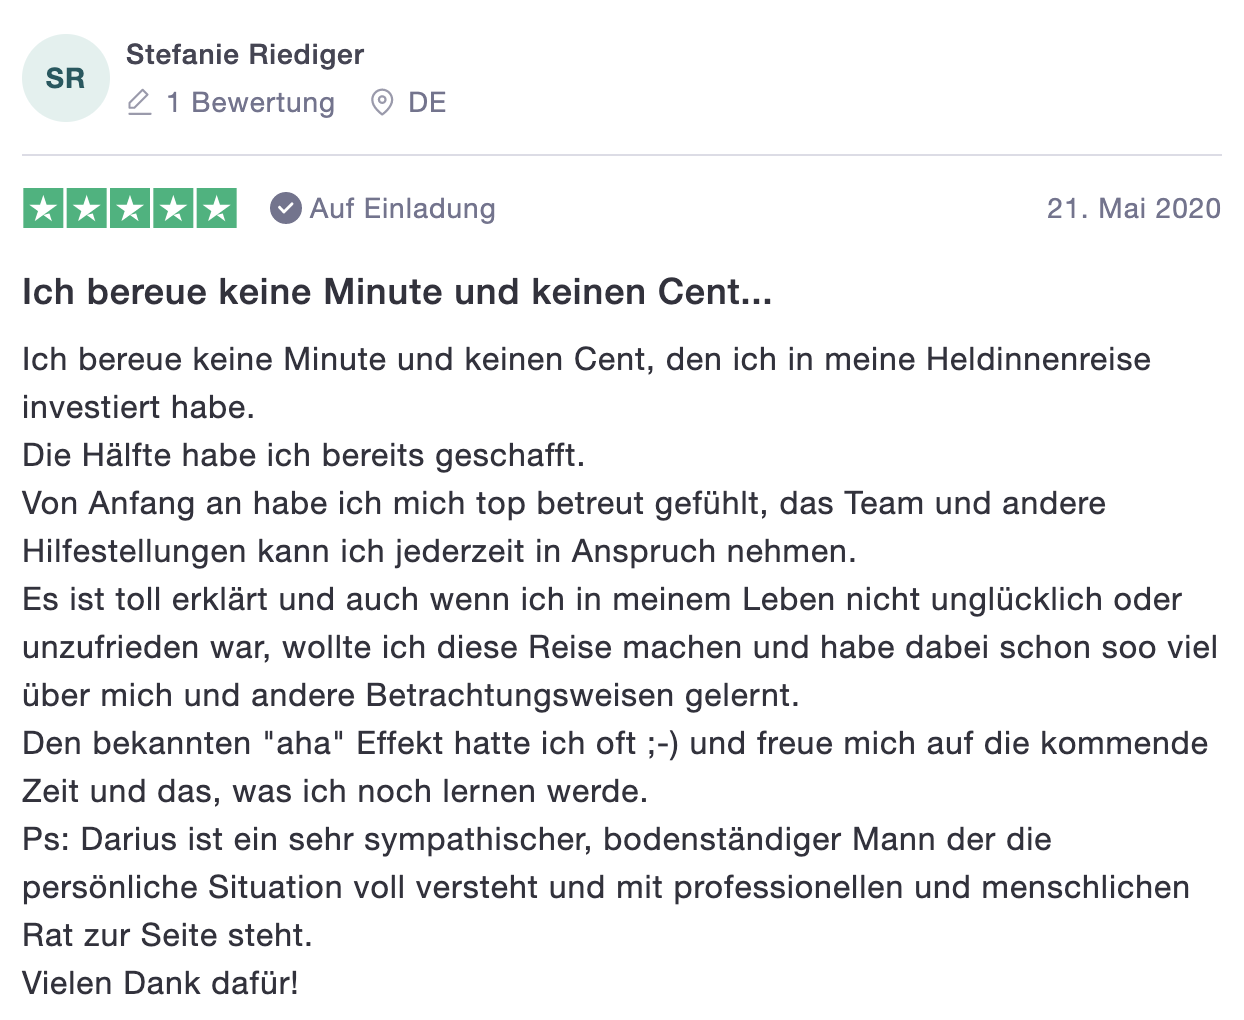The height and width of the screenshot is (1020, 1244).
Task: Open reviewer profile Stefanie Riediger
Action: [245, 54]
